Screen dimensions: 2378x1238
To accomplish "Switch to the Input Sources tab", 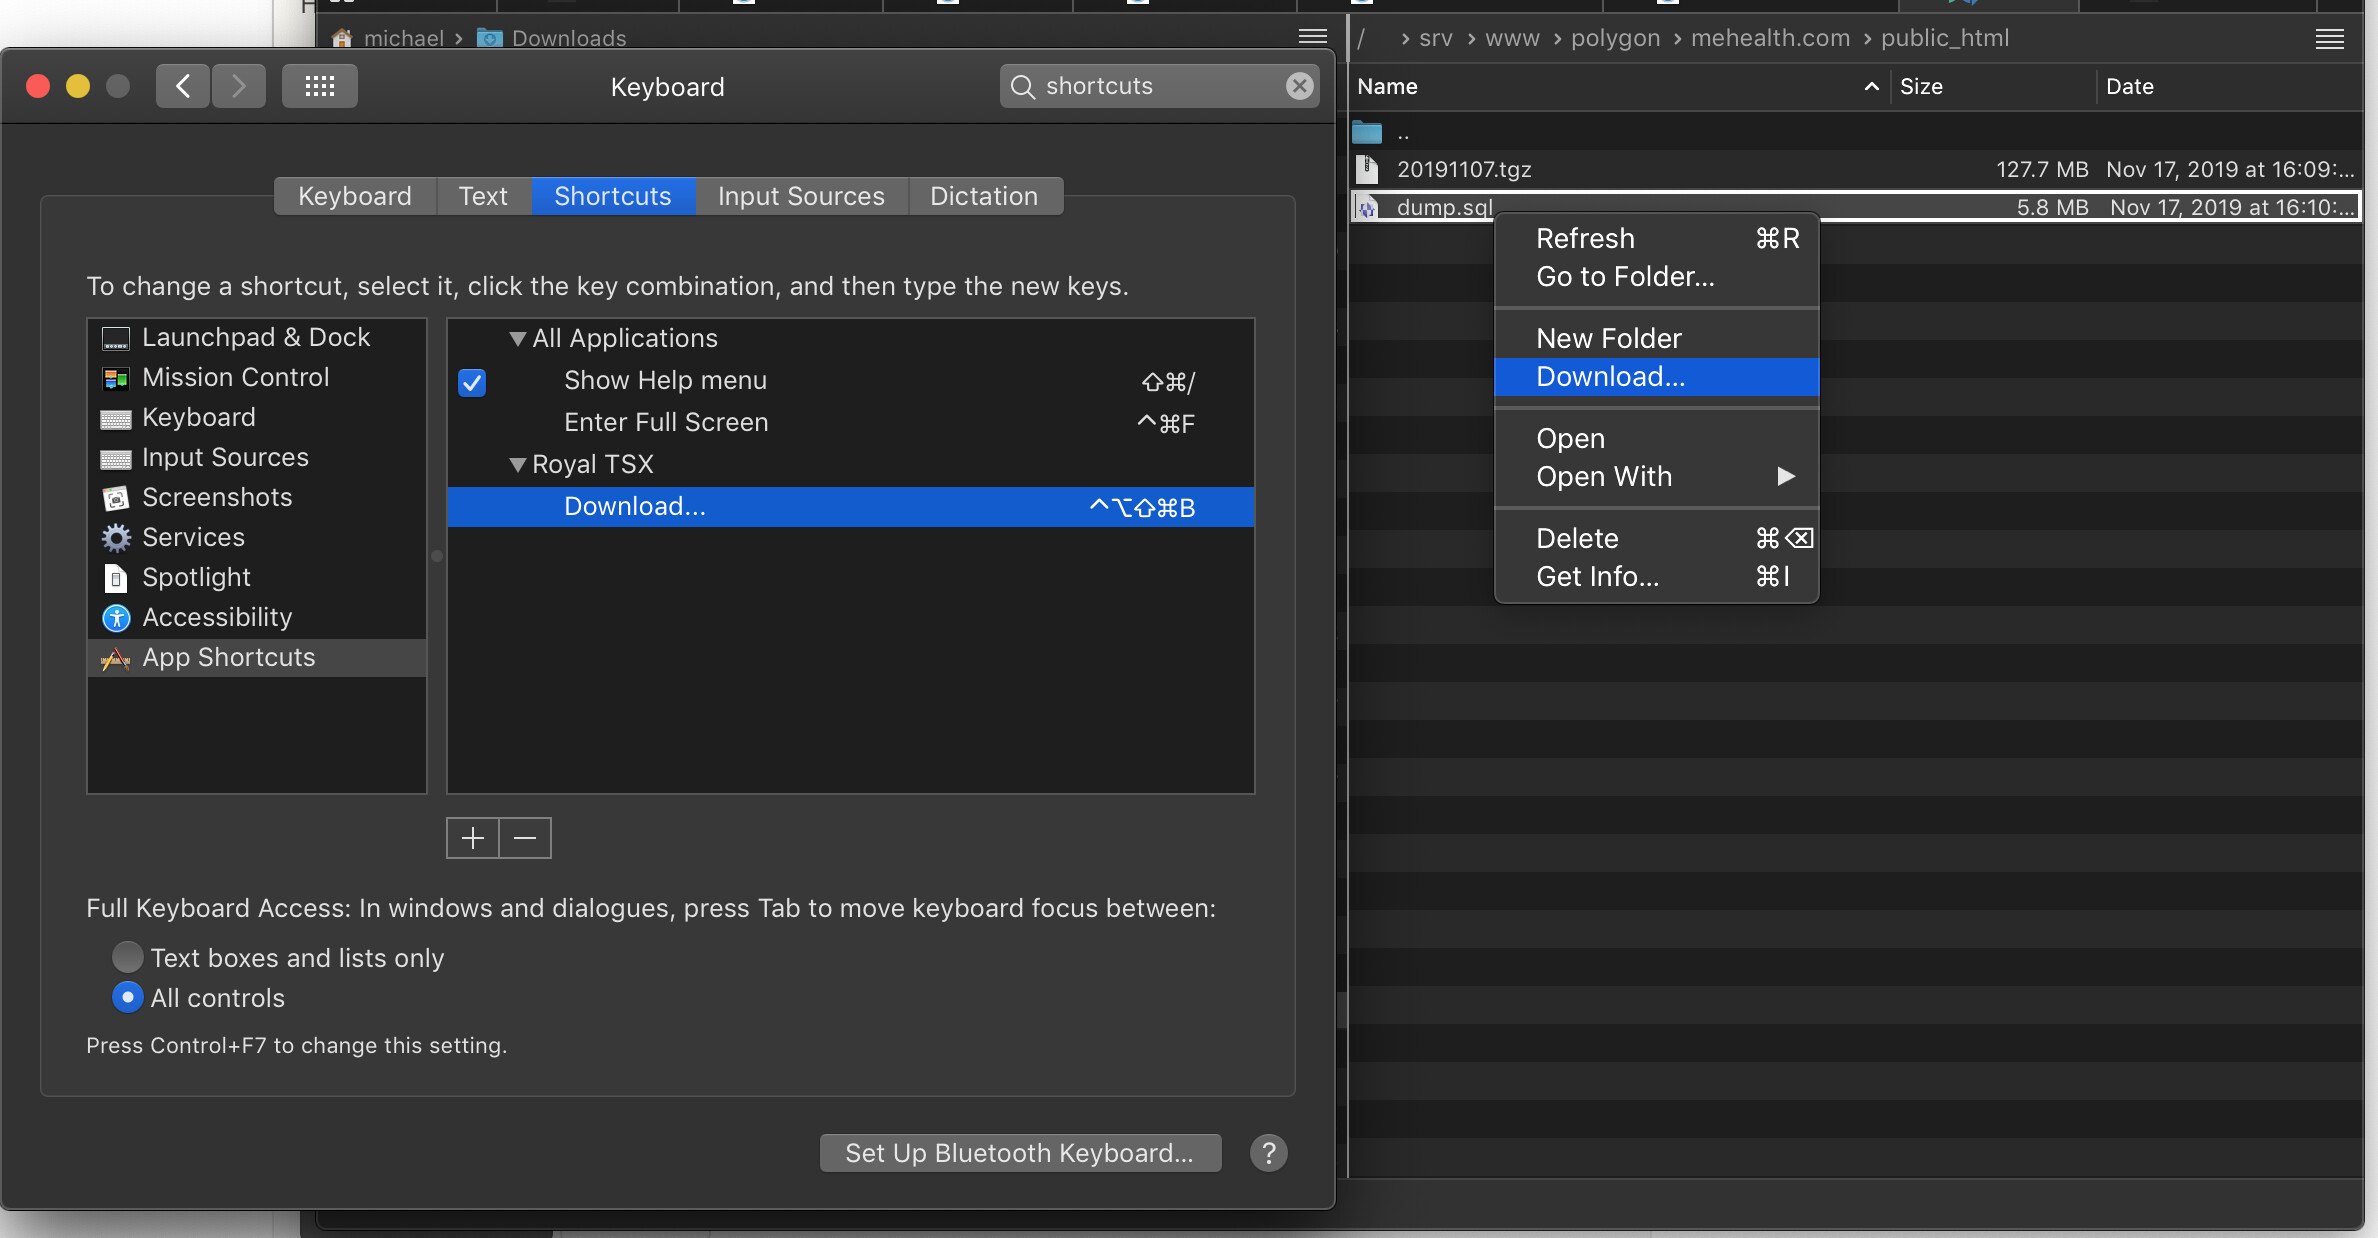I will 800,196.
